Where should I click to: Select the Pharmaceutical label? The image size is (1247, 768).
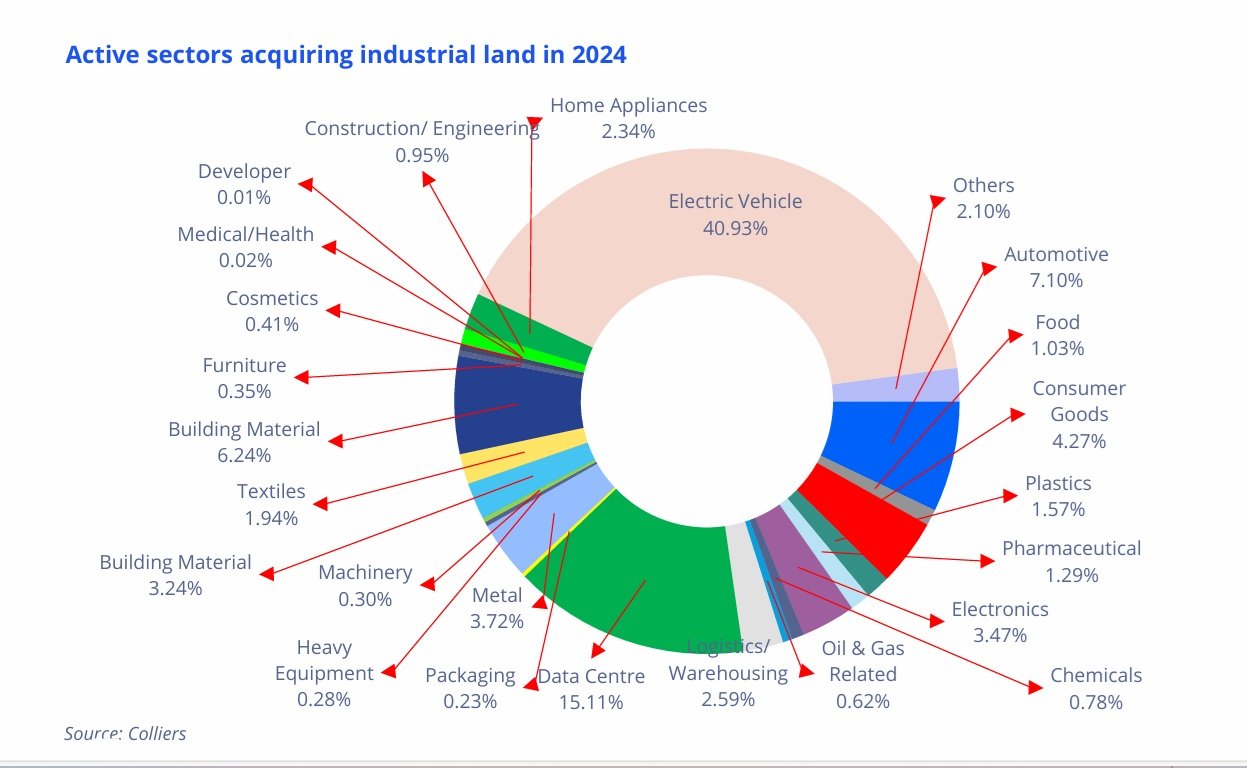click(x=1072, y=561)
